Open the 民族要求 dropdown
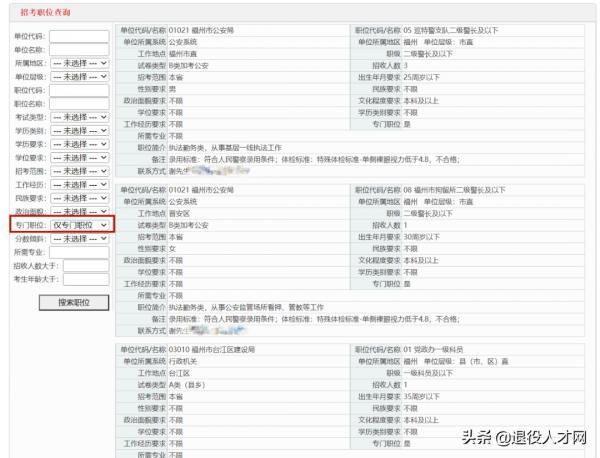This screenshot has width=600, height=458. pyautogui.click(x=80, y=198)
